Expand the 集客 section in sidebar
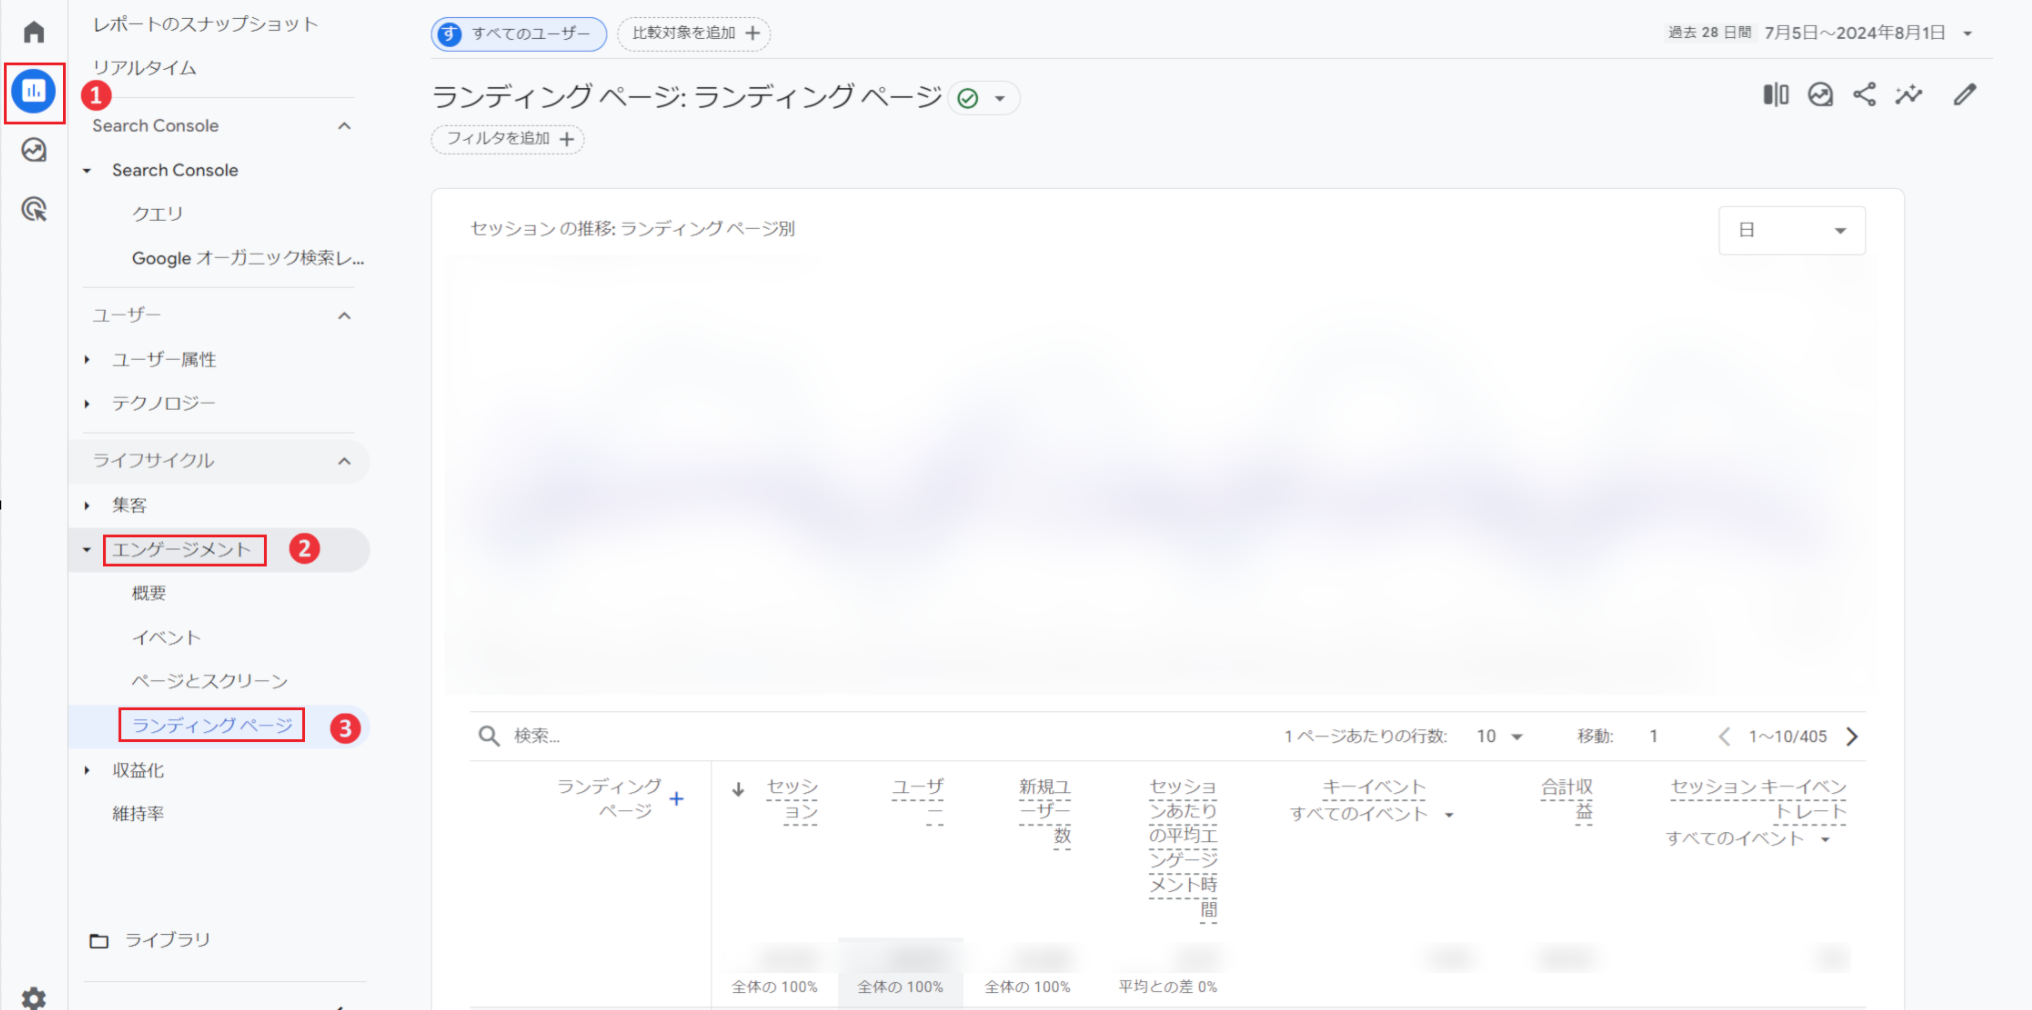This screenshot has height=1010, width=2032. pyautogui.click(x=127, y=505)
